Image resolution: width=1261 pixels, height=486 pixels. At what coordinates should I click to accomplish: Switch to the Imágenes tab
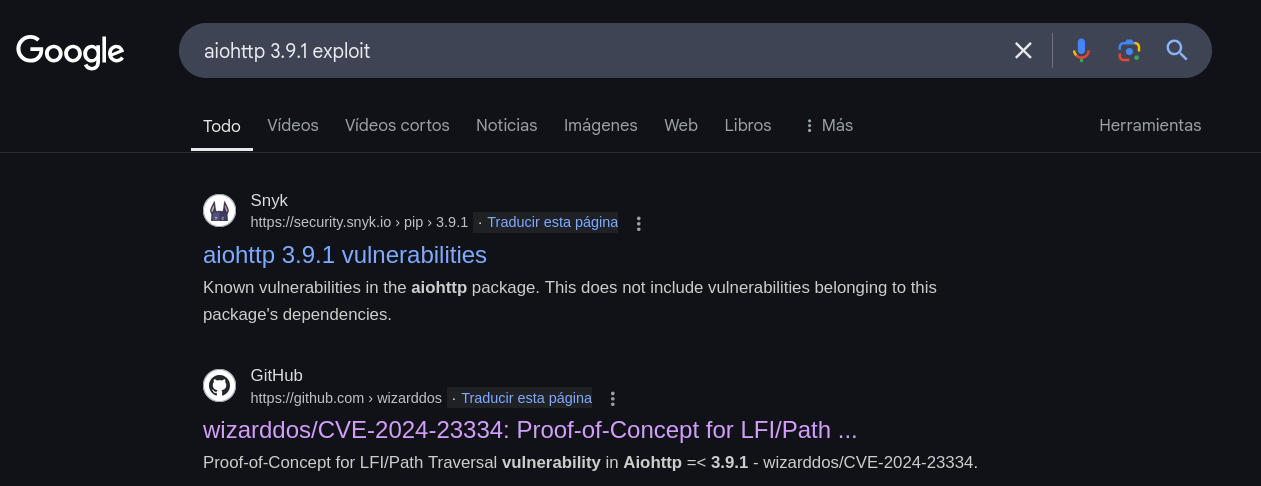click(x=601, y=126)
